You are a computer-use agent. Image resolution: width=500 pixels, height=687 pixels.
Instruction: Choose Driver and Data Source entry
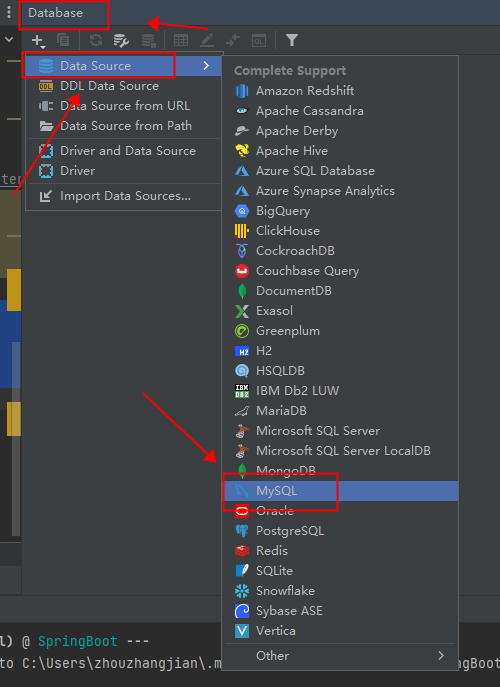124,151
